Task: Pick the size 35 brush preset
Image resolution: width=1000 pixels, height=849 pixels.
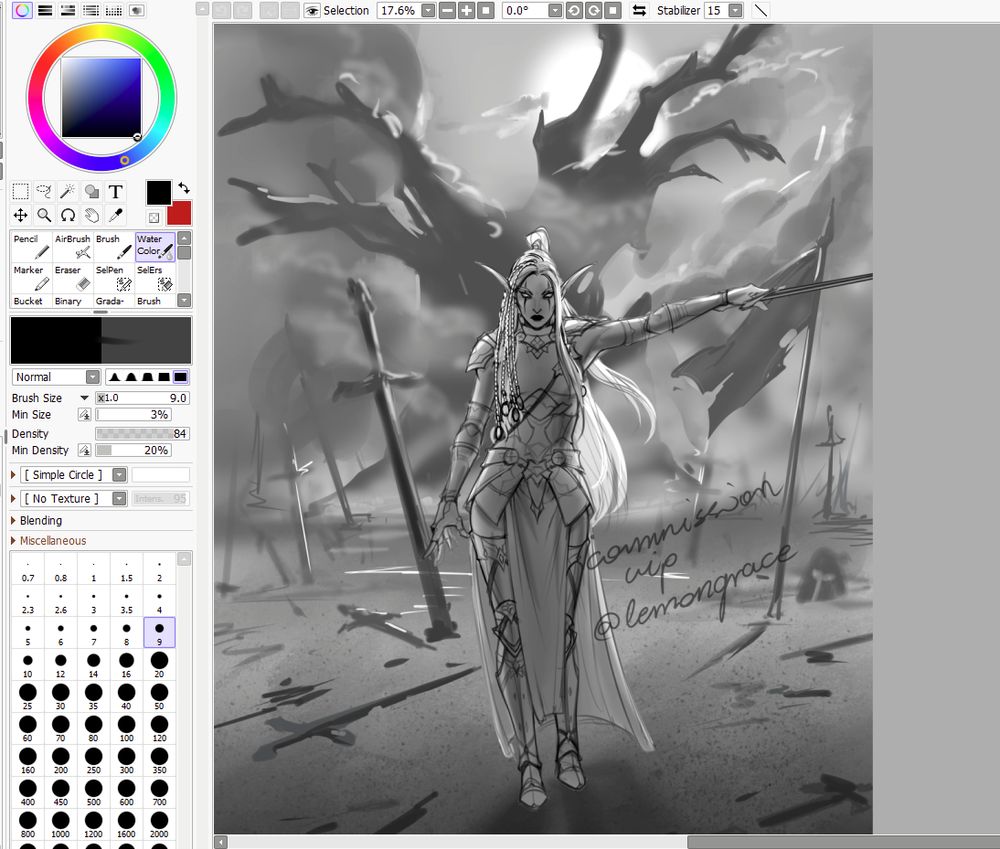Action: 94,697
